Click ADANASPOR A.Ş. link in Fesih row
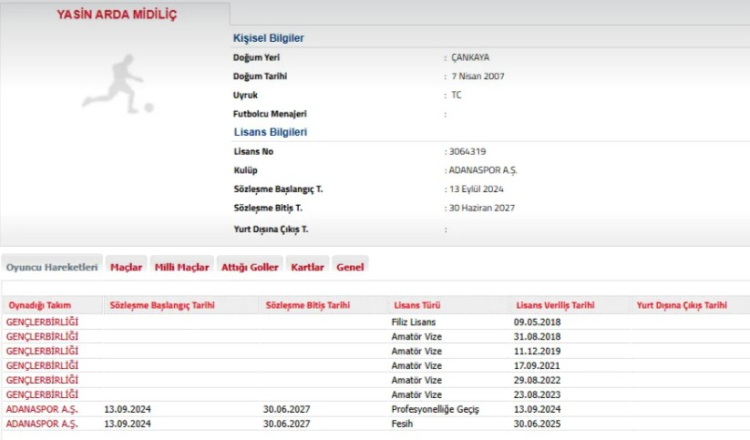 tap(42, 424)
